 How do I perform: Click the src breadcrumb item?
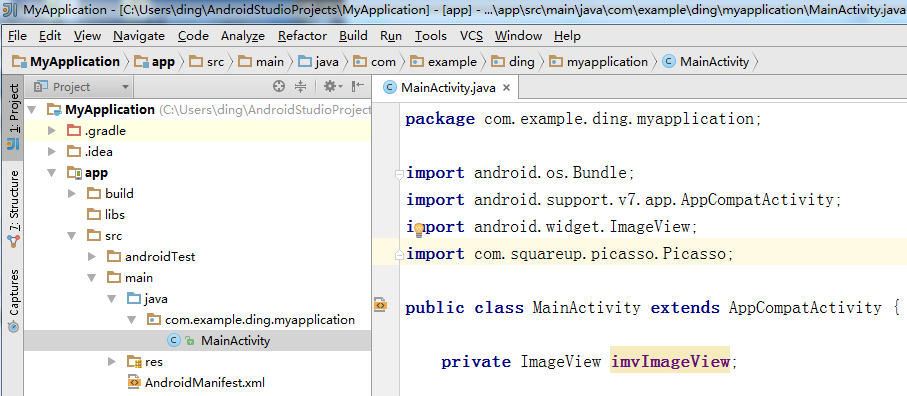[x=207, y=62]
